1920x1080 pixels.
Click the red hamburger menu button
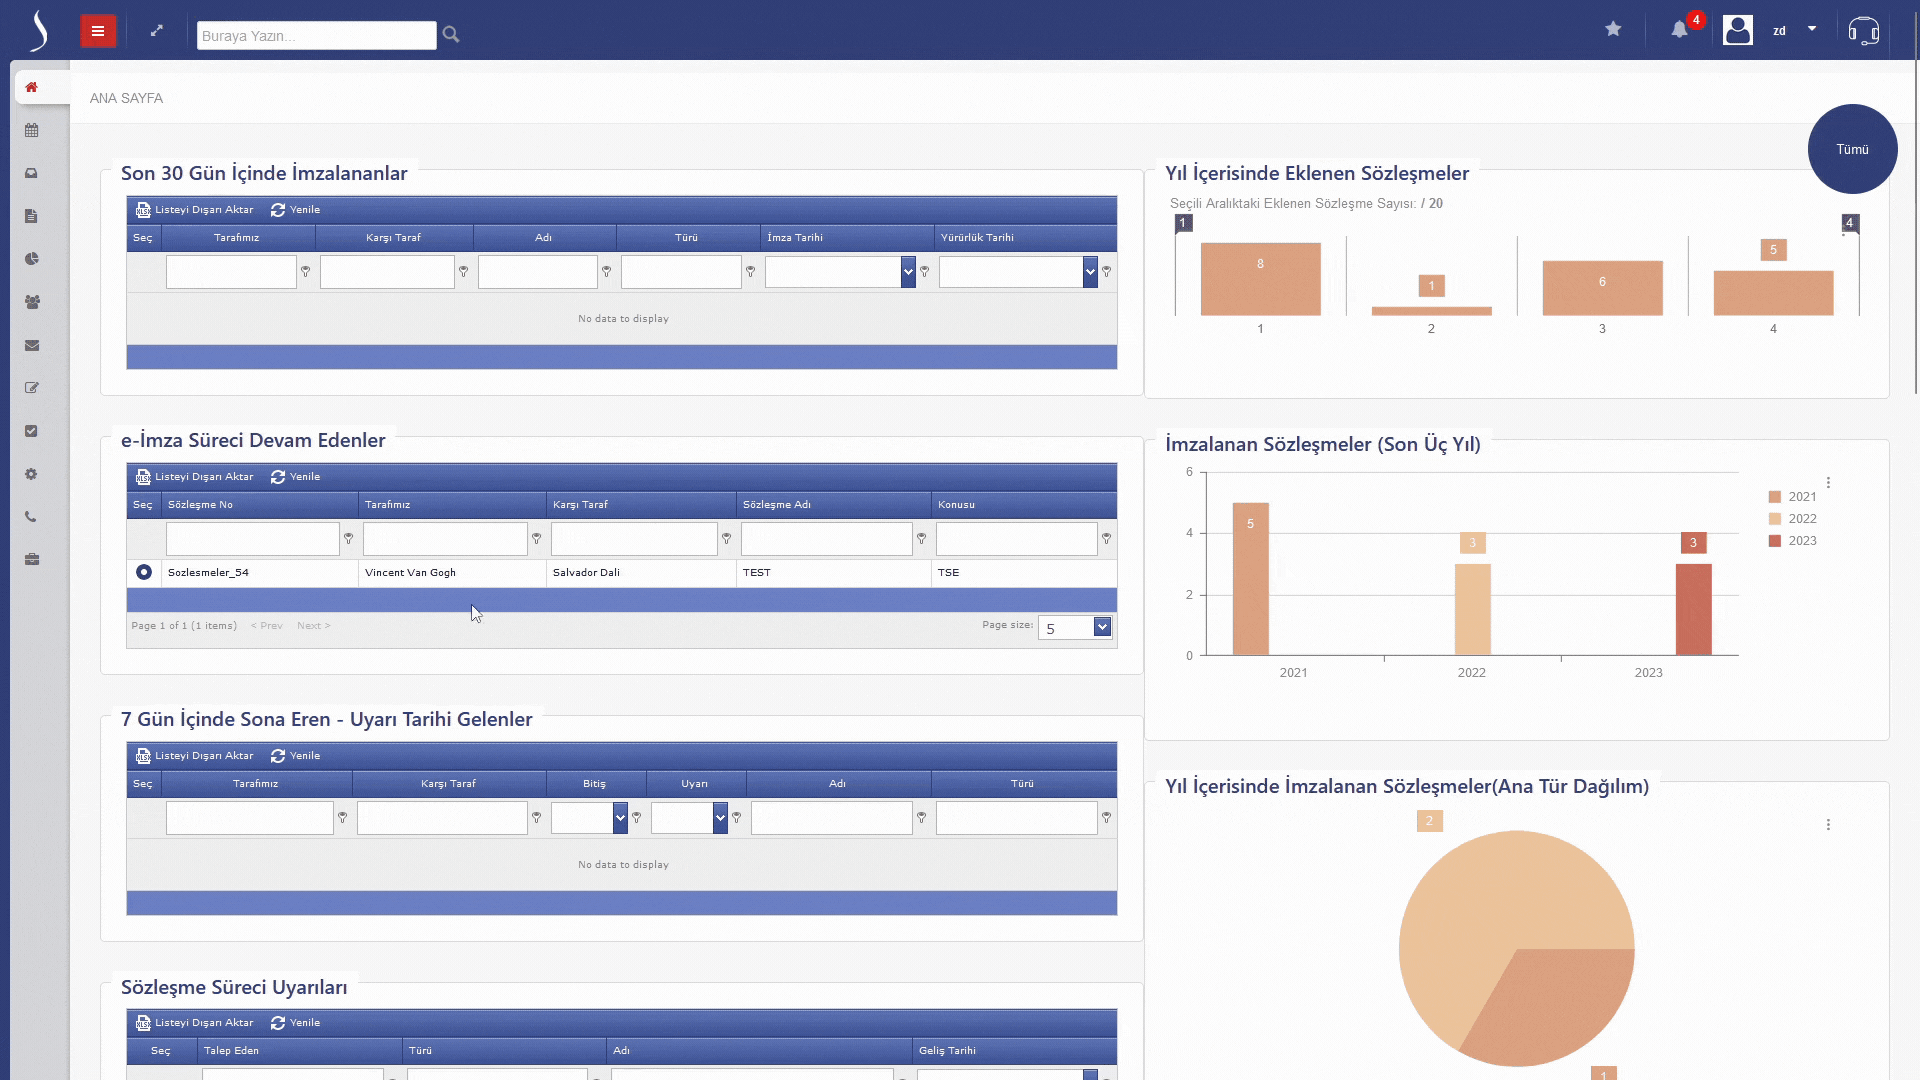98,31
